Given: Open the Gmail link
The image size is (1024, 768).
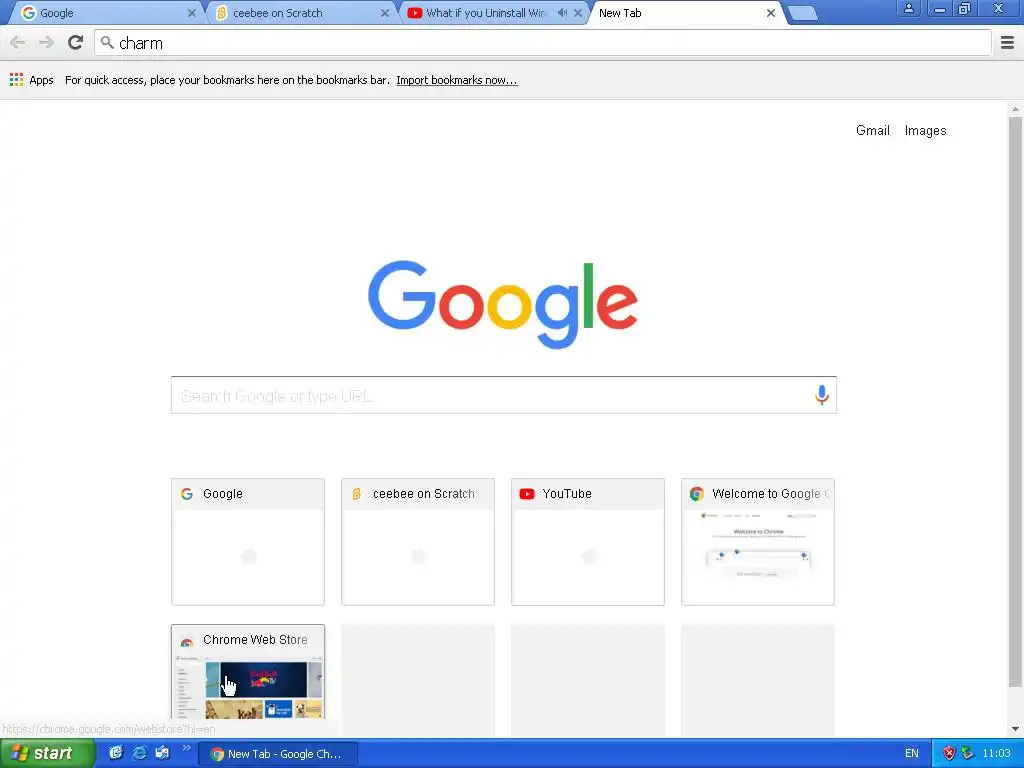Looking at the screenshot, I should [872, 131].
